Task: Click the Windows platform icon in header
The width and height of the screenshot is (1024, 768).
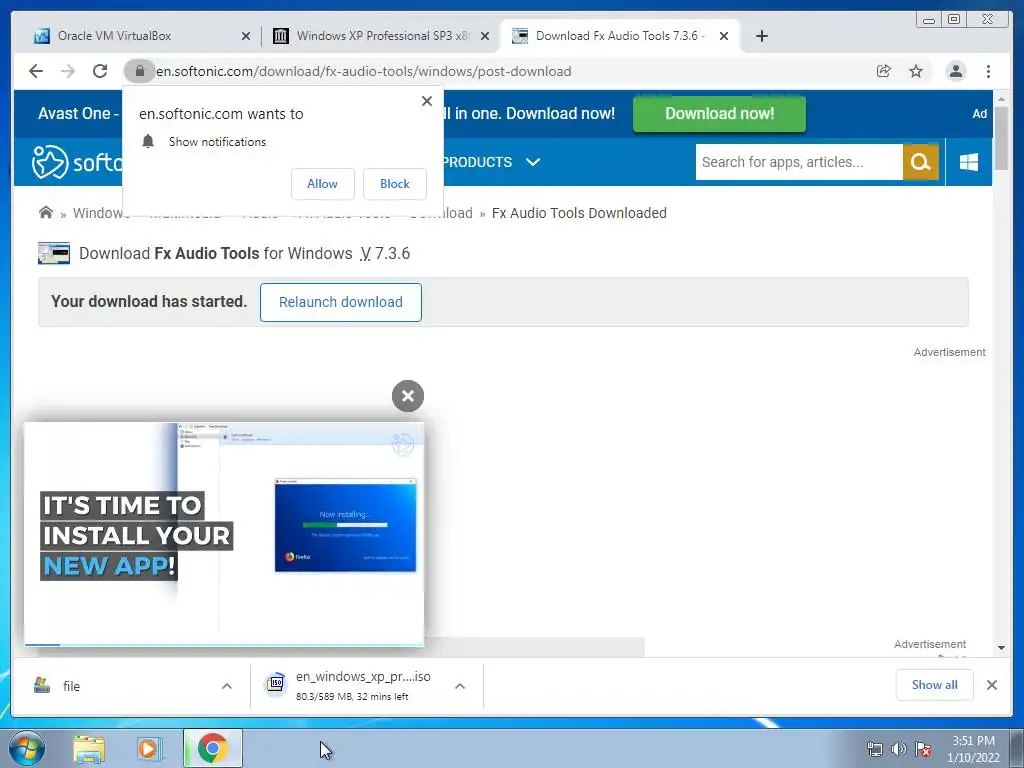Action: (968, 162)
